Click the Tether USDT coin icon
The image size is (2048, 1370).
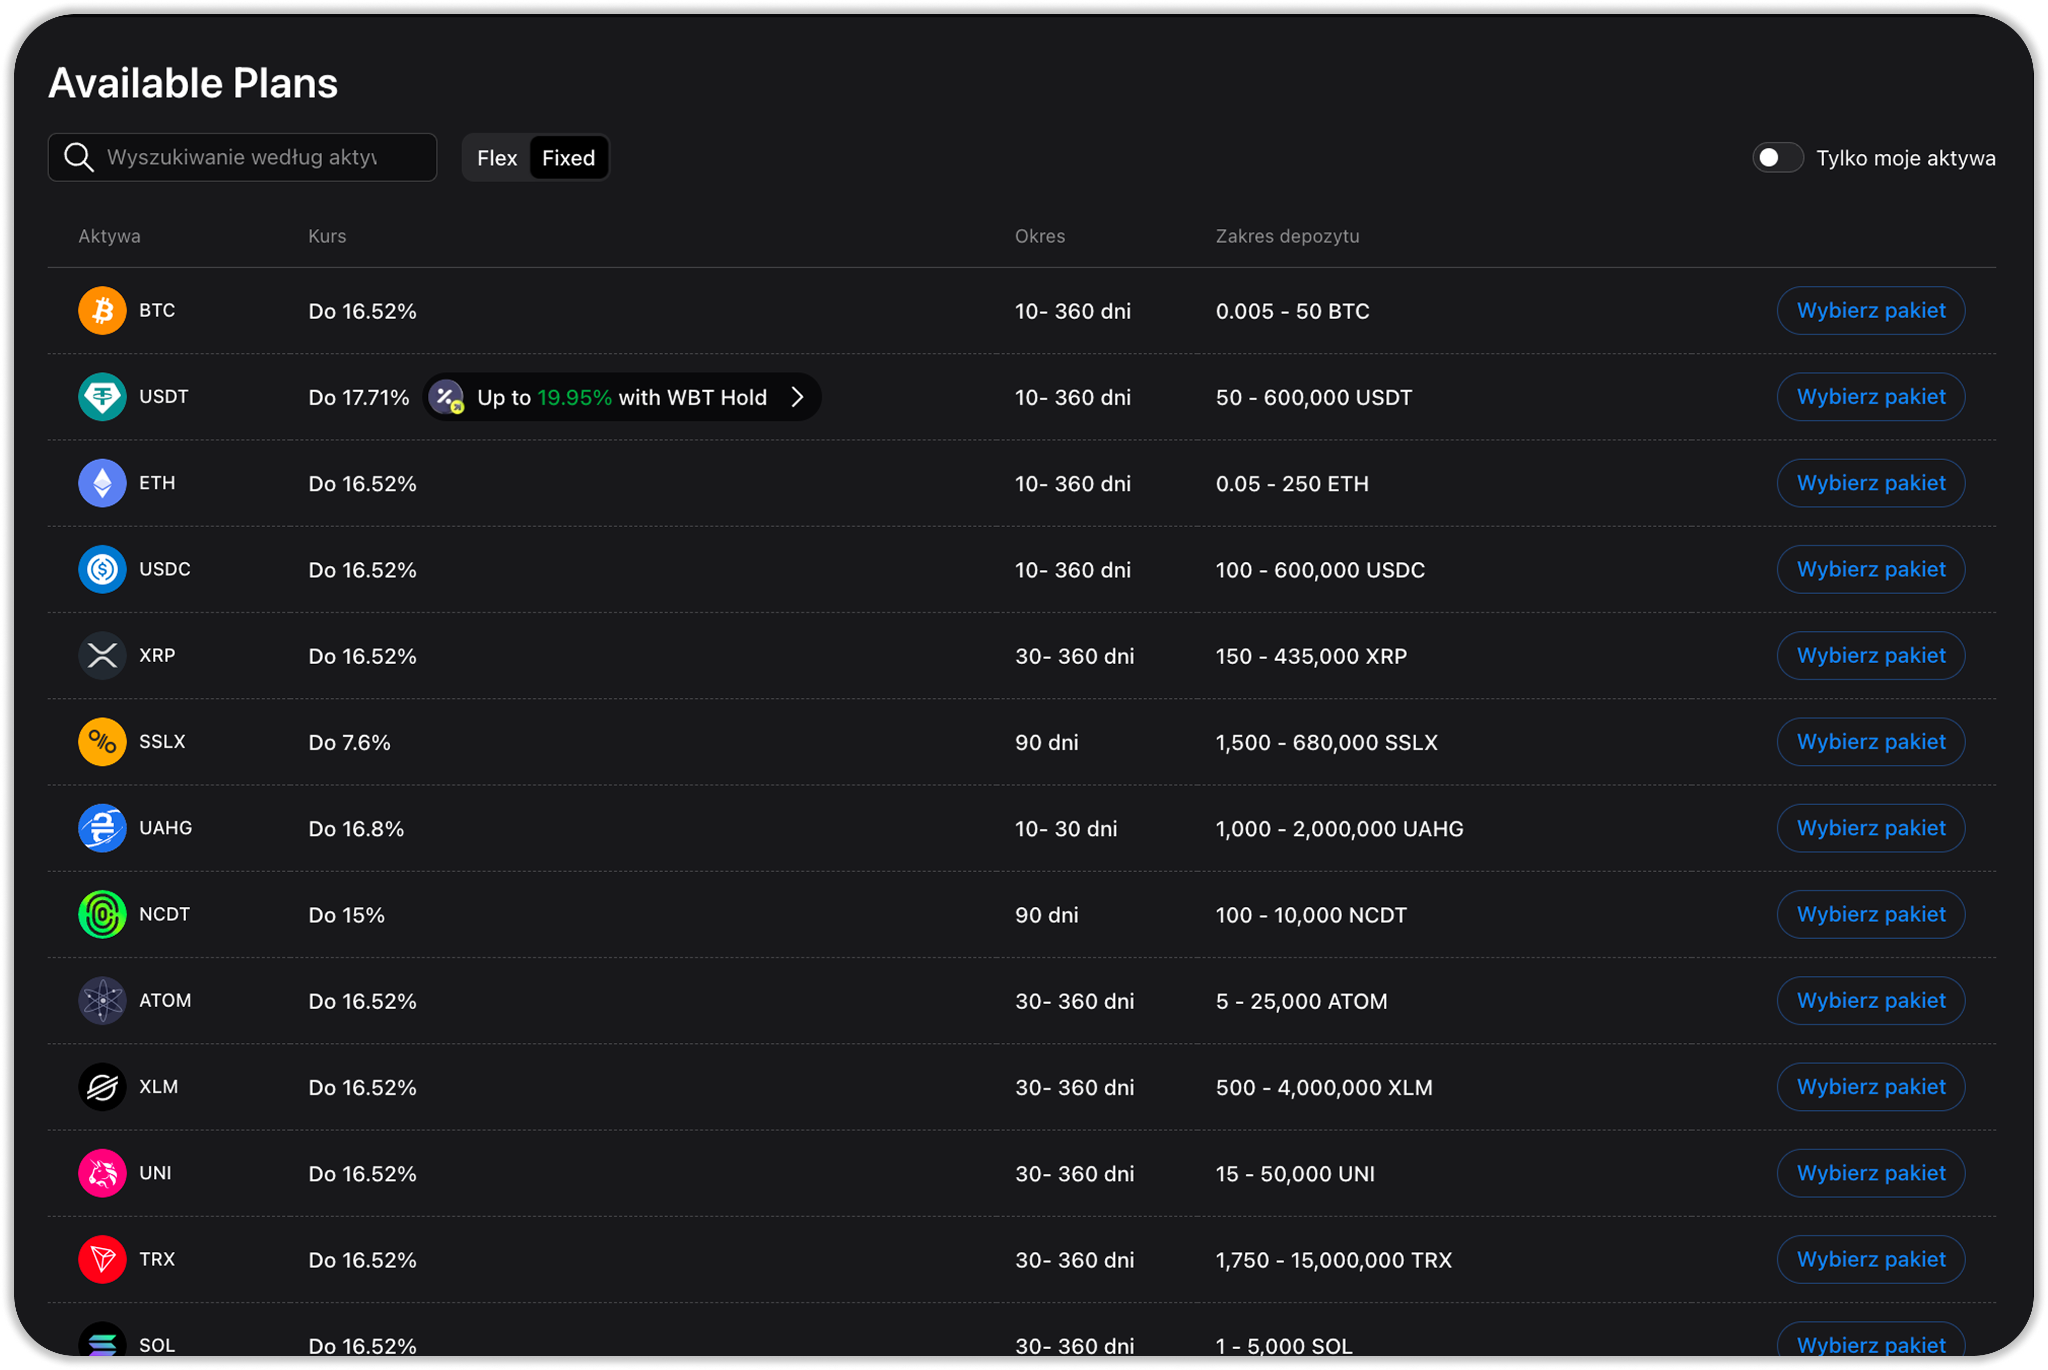point(102,397)
